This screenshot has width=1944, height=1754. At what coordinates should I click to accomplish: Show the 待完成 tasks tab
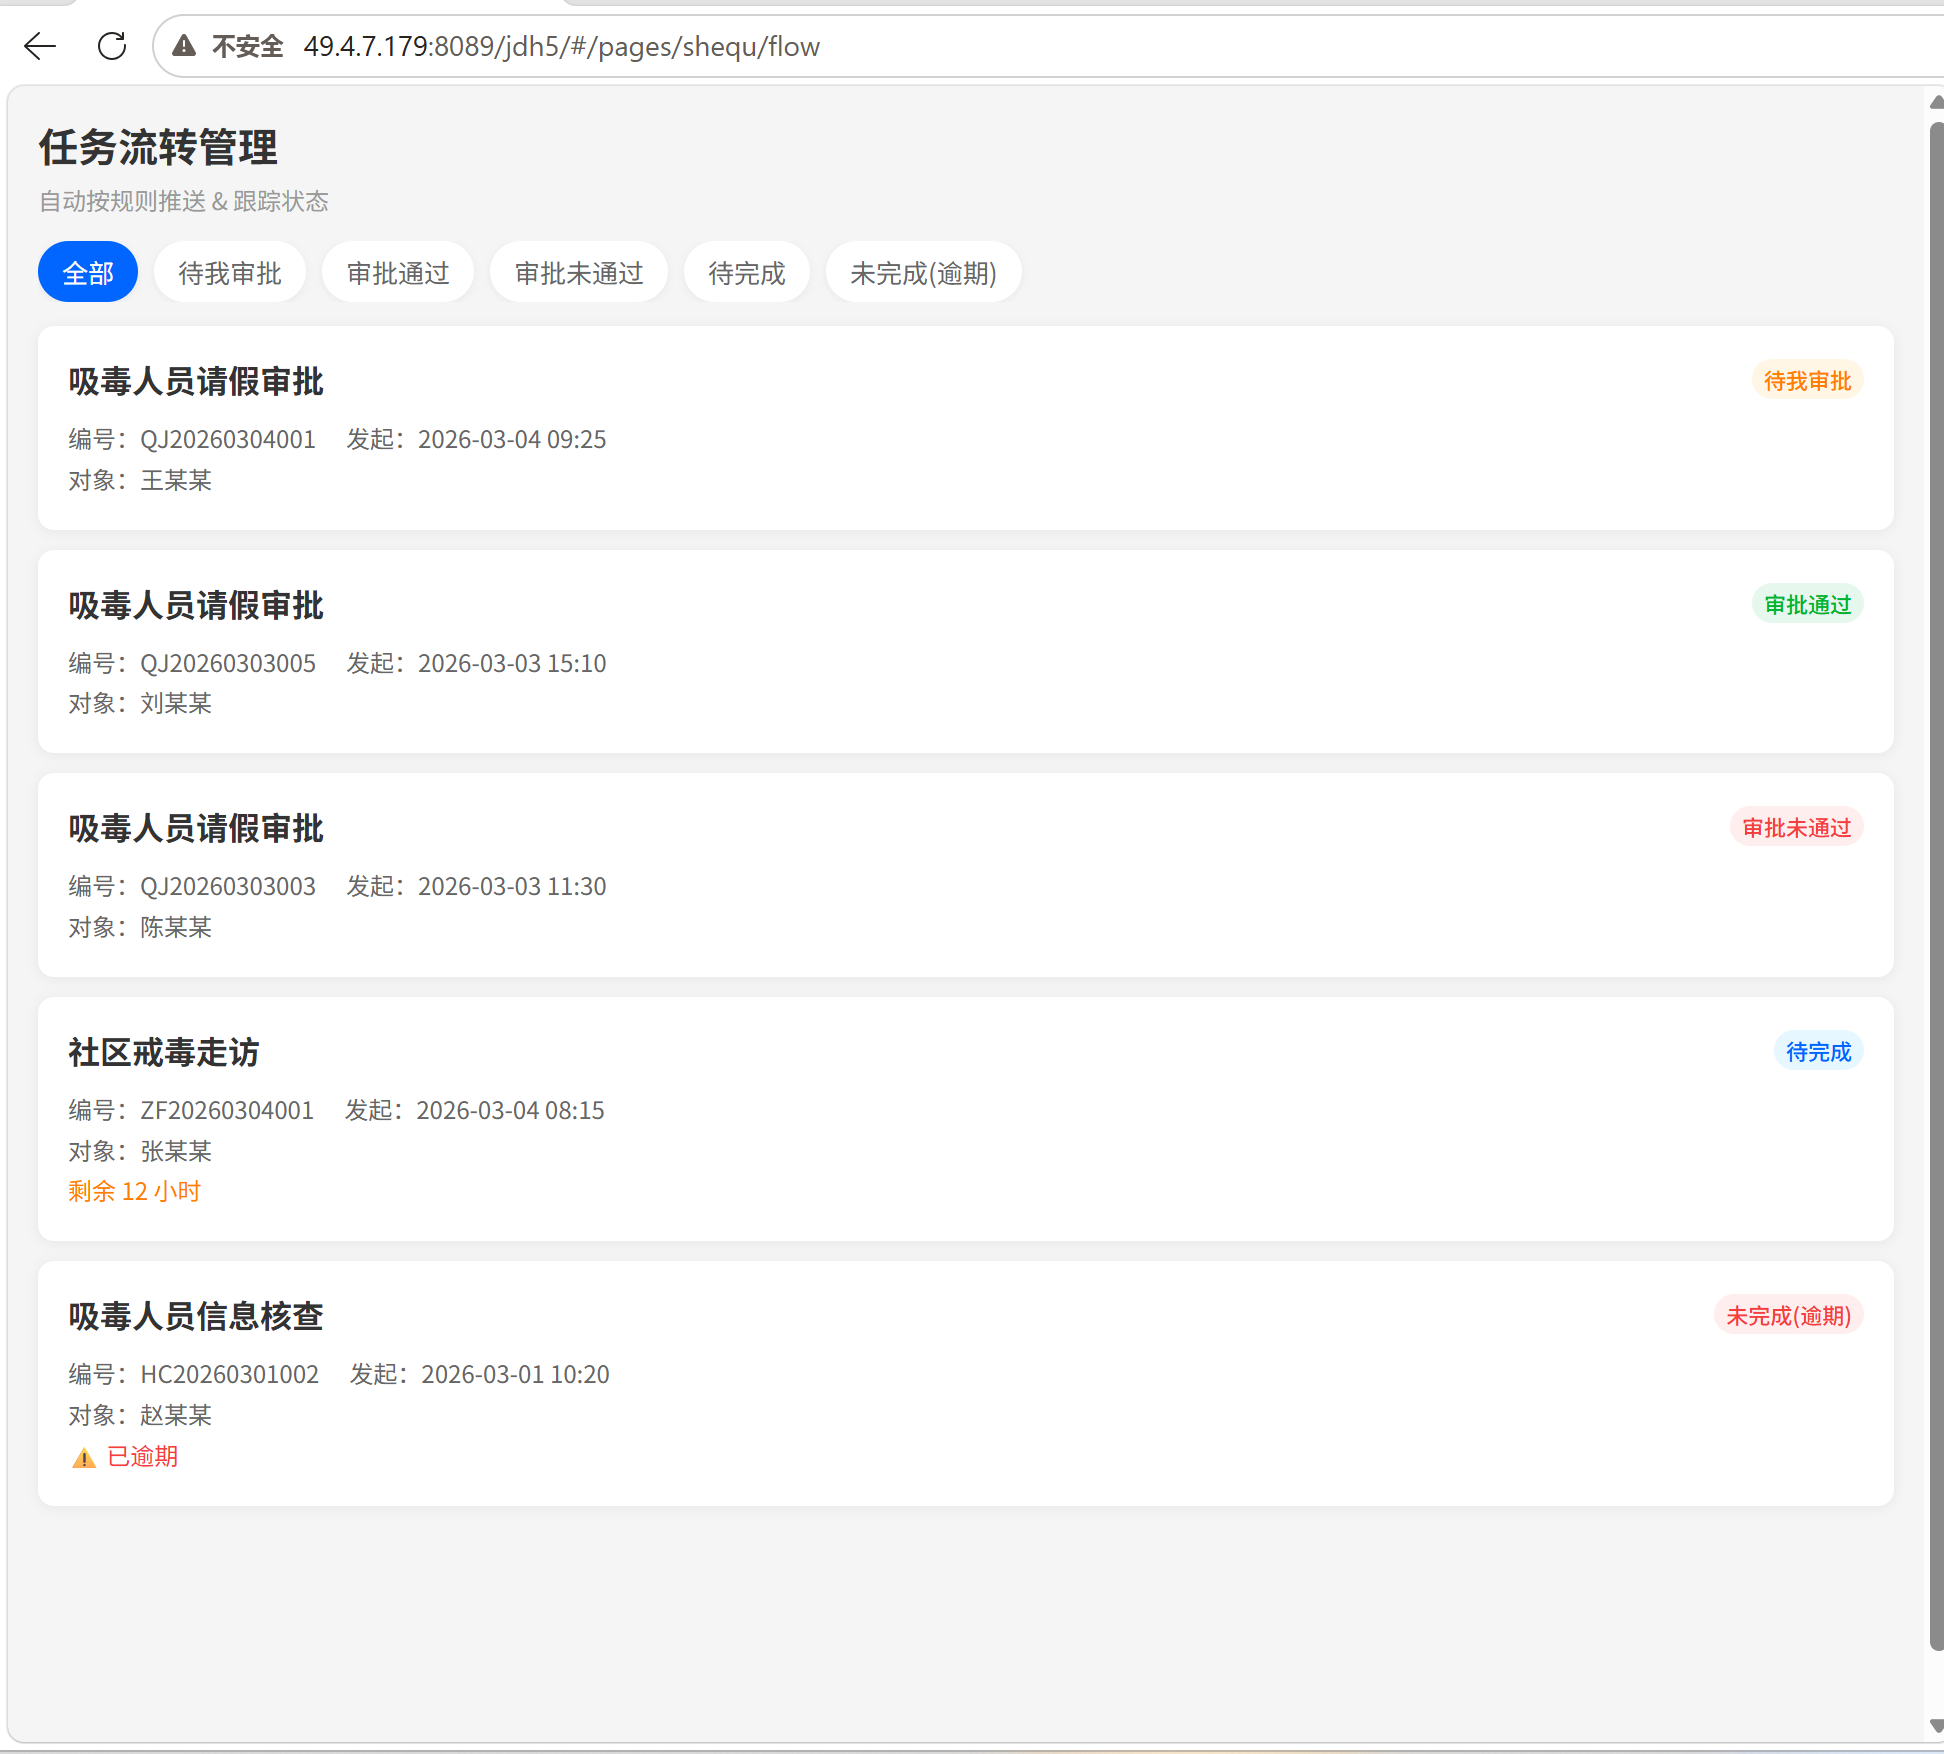coord(747,272)
